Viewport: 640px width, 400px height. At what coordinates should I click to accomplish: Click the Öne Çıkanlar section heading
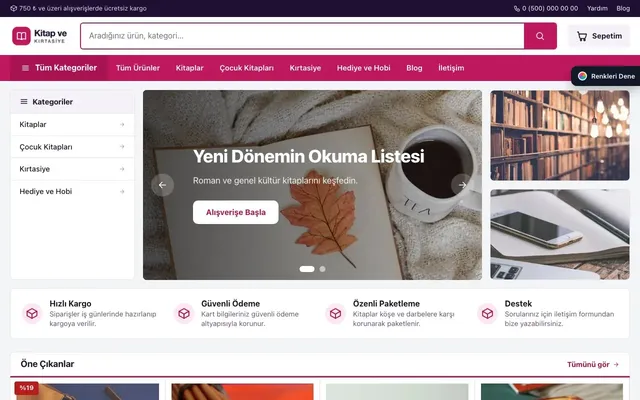click(x=47, y=364)
